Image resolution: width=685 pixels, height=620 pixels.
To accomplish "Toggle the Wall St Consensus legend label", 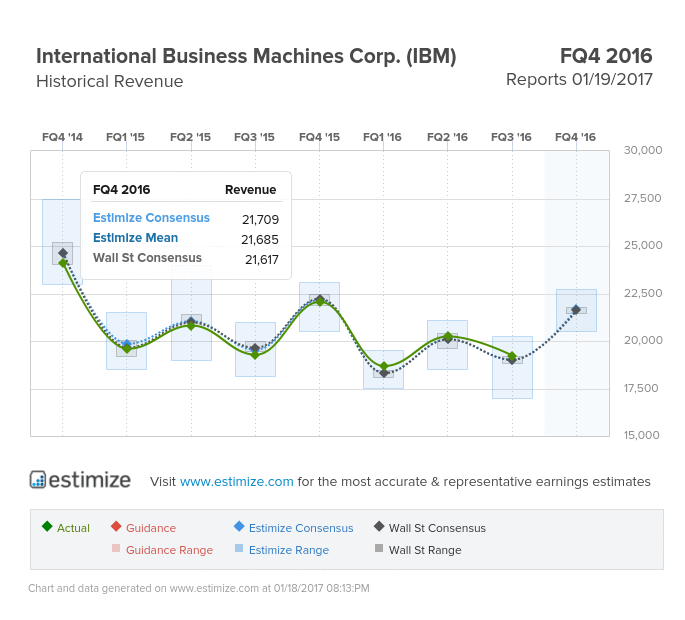I will click(437, 528).
